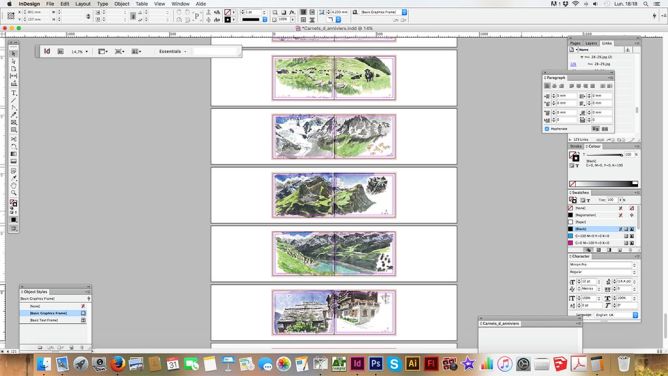Select the Zoom tool in toolbox
Viewport: 668px width, 376px height.
point(14,193)
